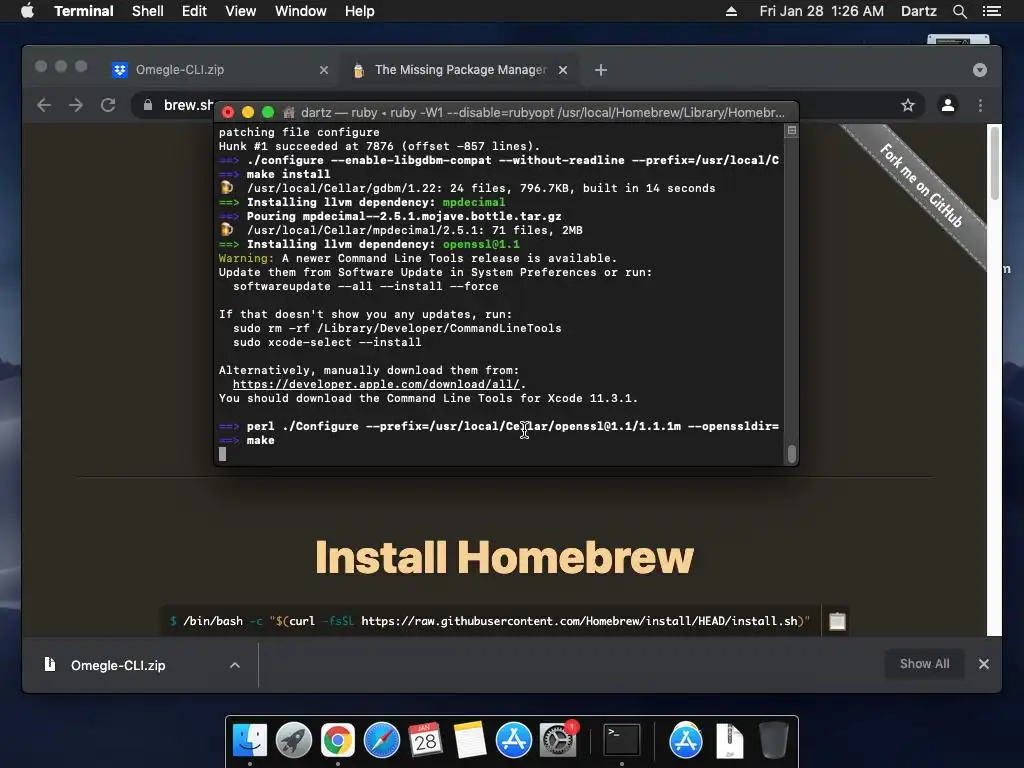Click the openssl@1.1 dependency text
The image size is (1024, 768).
point(481,244)
